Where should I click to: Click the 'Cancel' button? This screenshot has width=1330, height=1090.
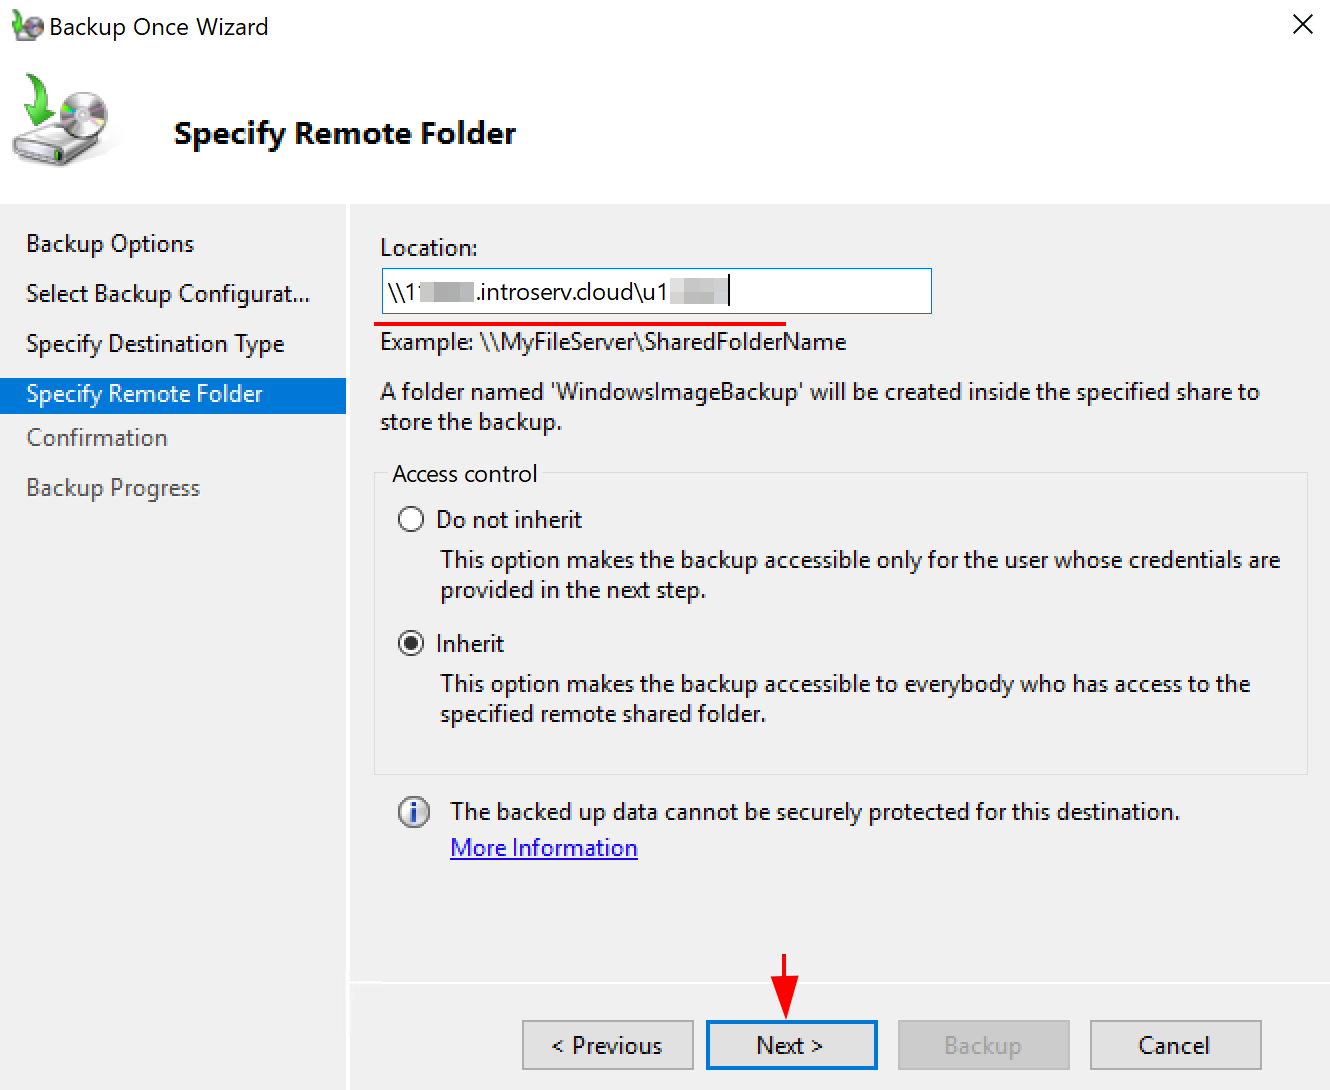point(1175,1044)
